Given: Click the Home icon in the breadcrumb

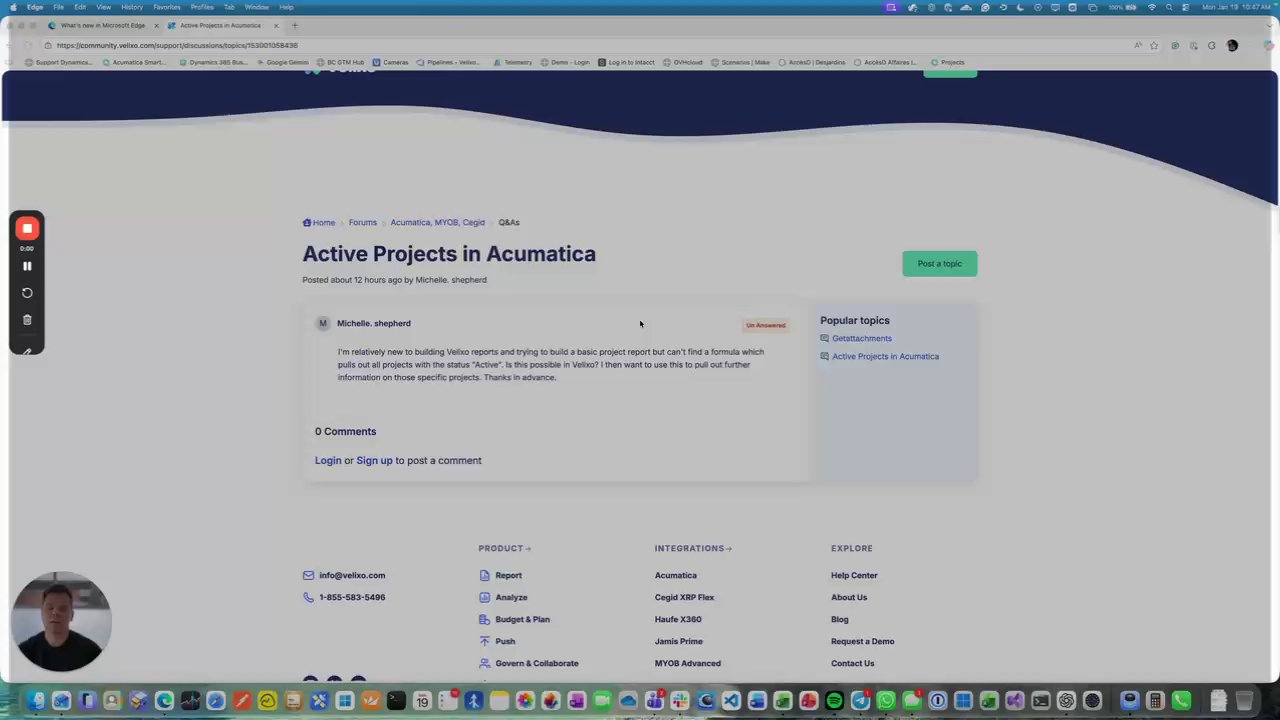Looking at the screenshot, I should coord(307,222).
